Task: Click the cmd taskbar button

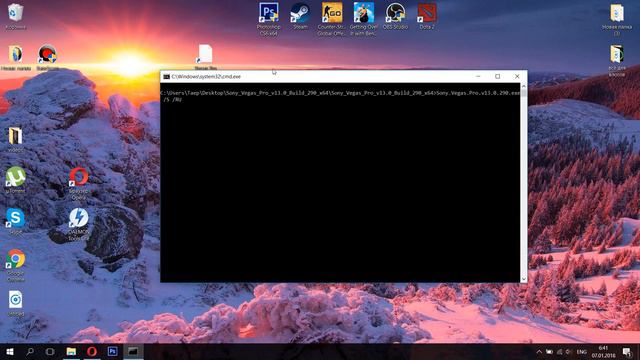Action: point(133,351)
